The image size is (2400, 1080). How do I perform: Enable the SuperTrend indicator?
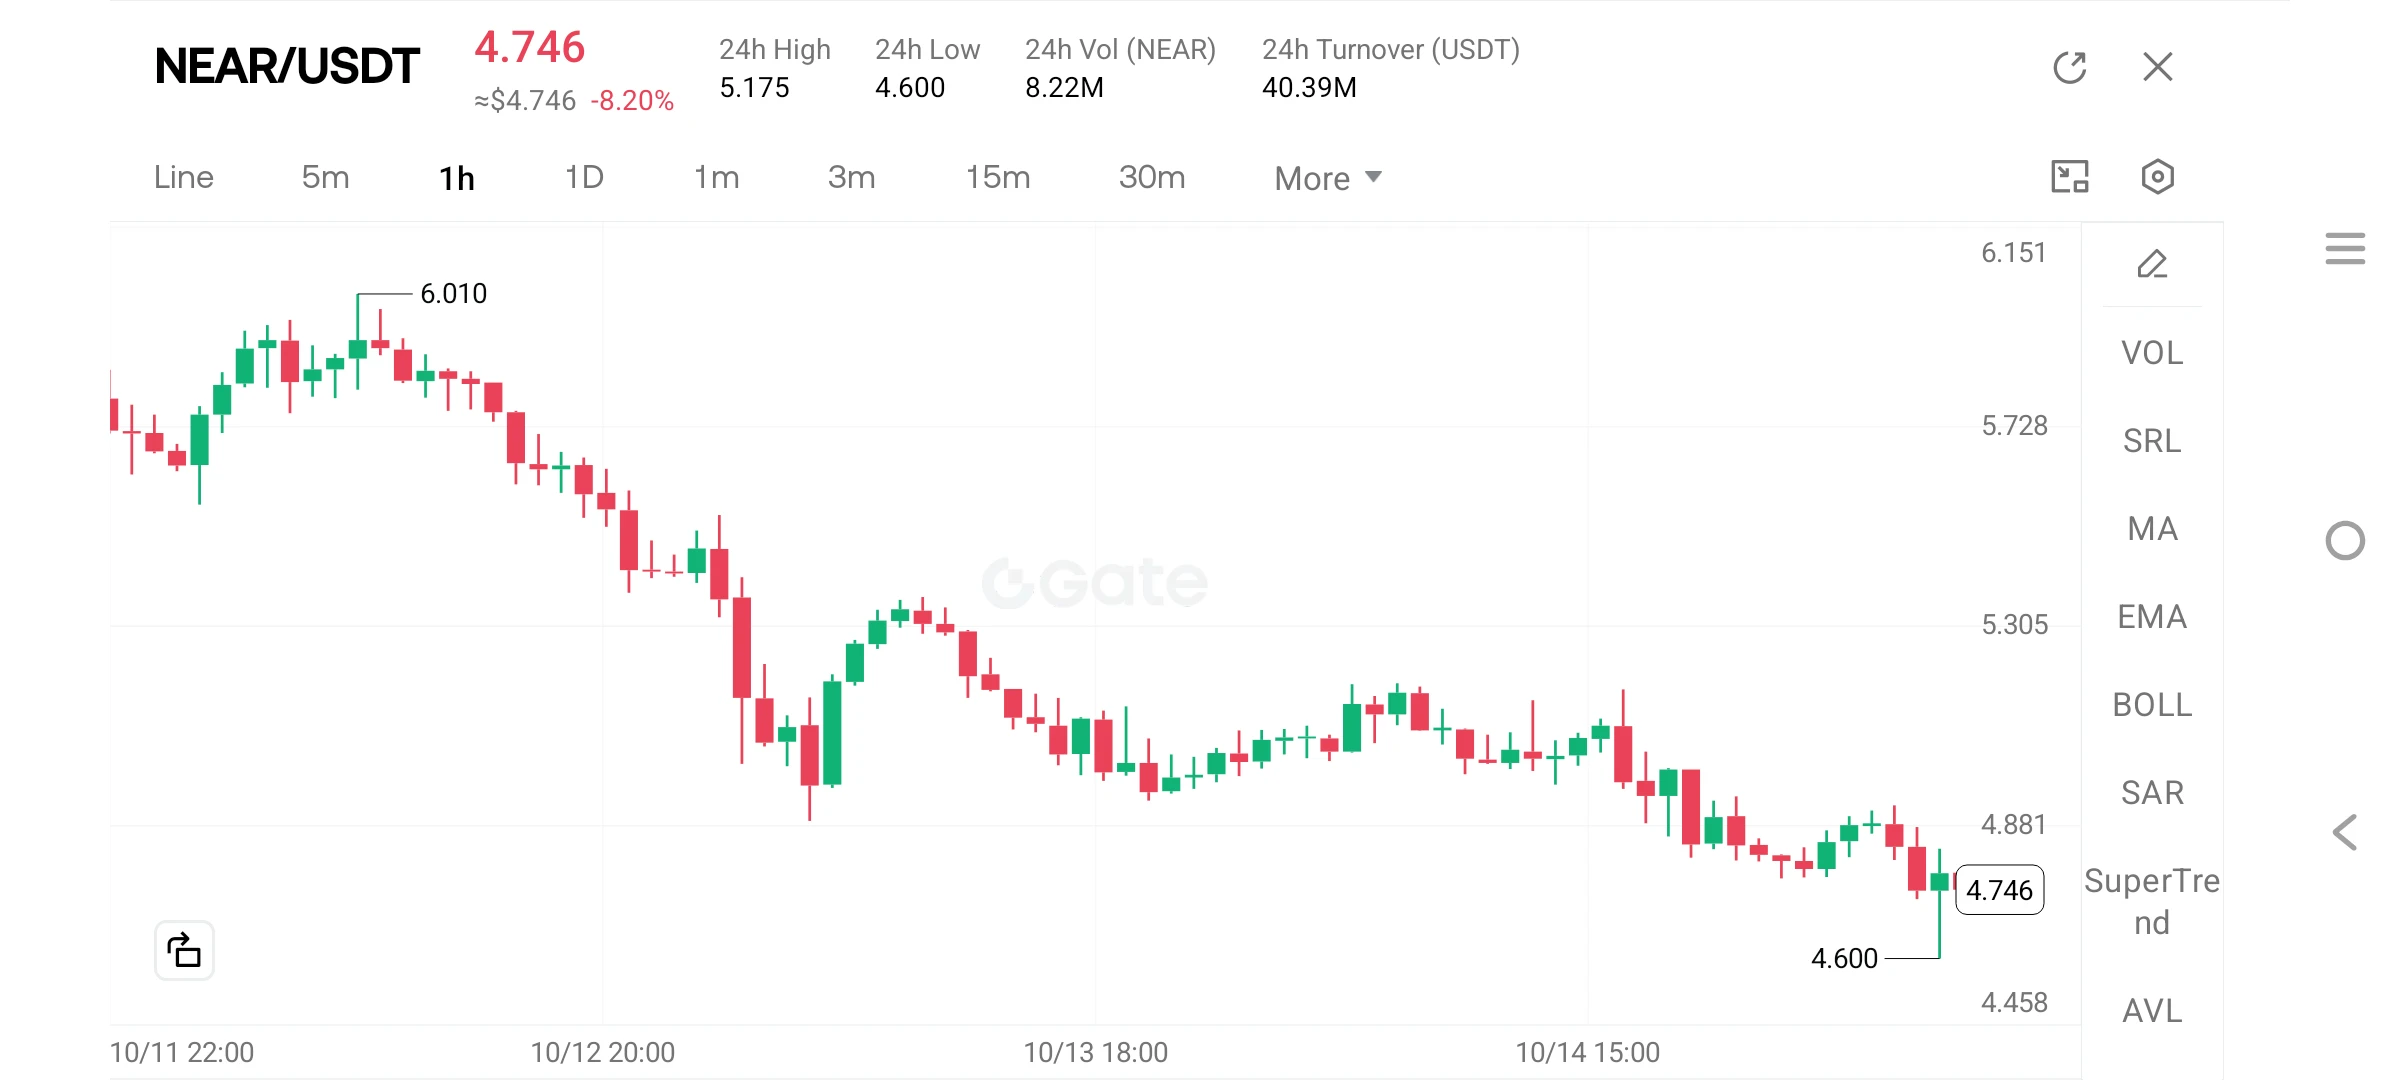(2152, 901)
